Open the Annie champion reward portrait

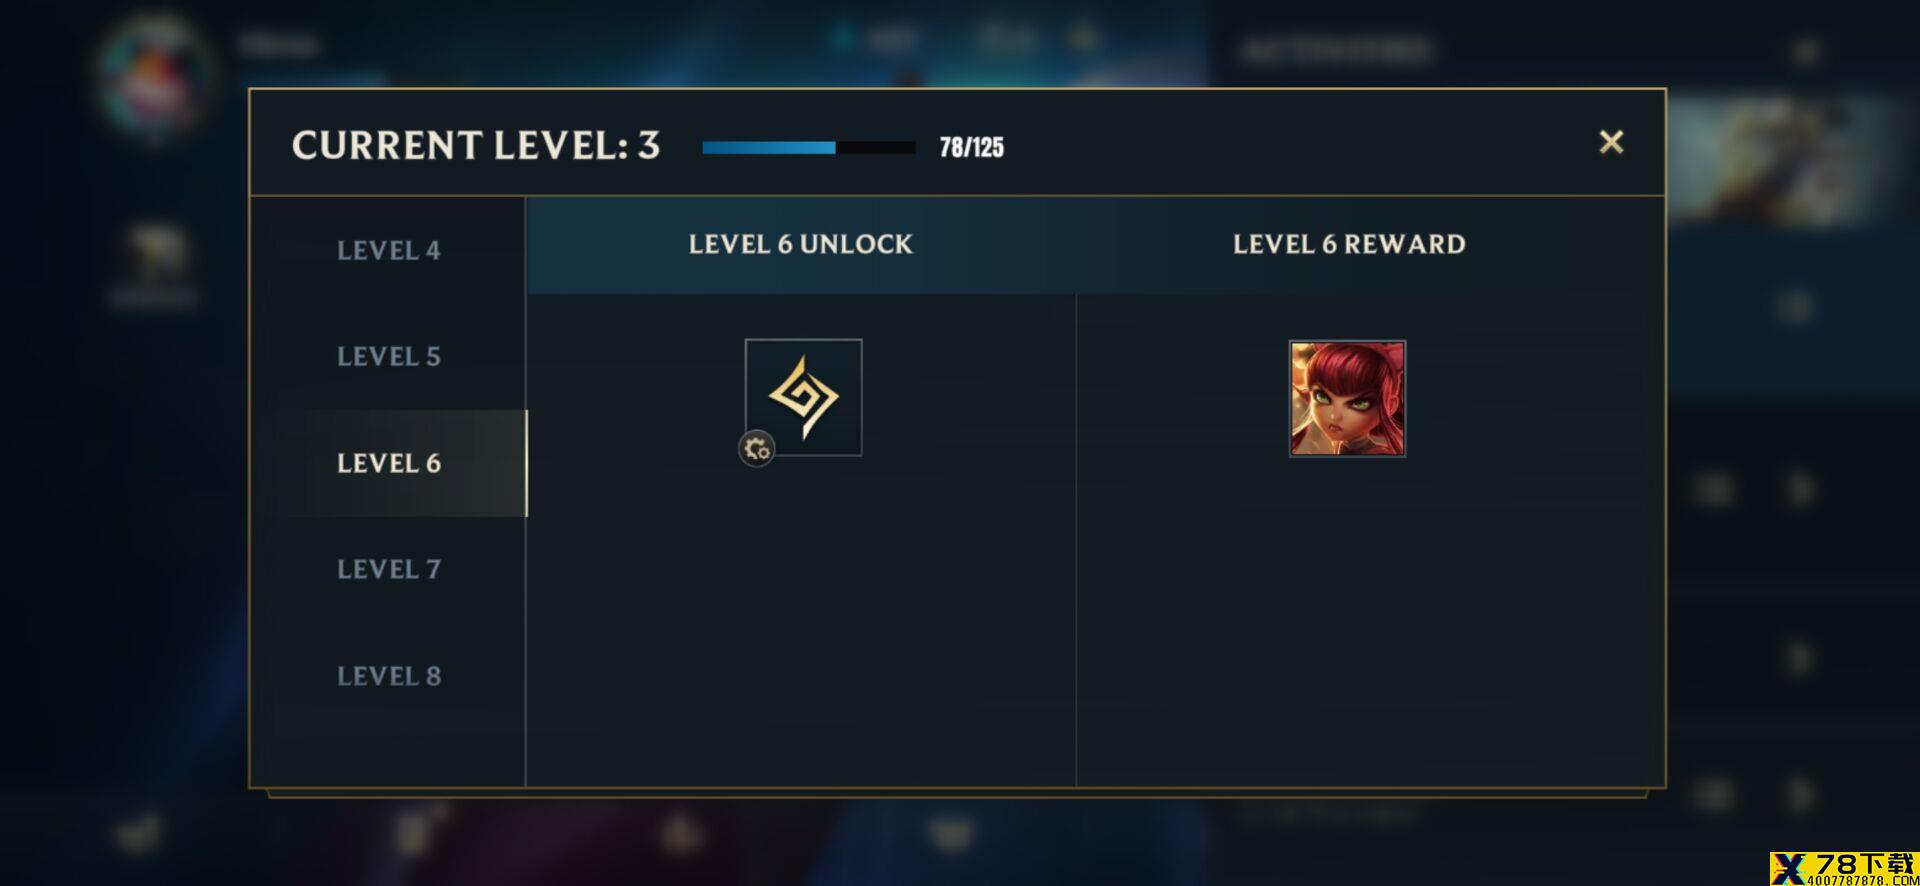click(1347, 398)
